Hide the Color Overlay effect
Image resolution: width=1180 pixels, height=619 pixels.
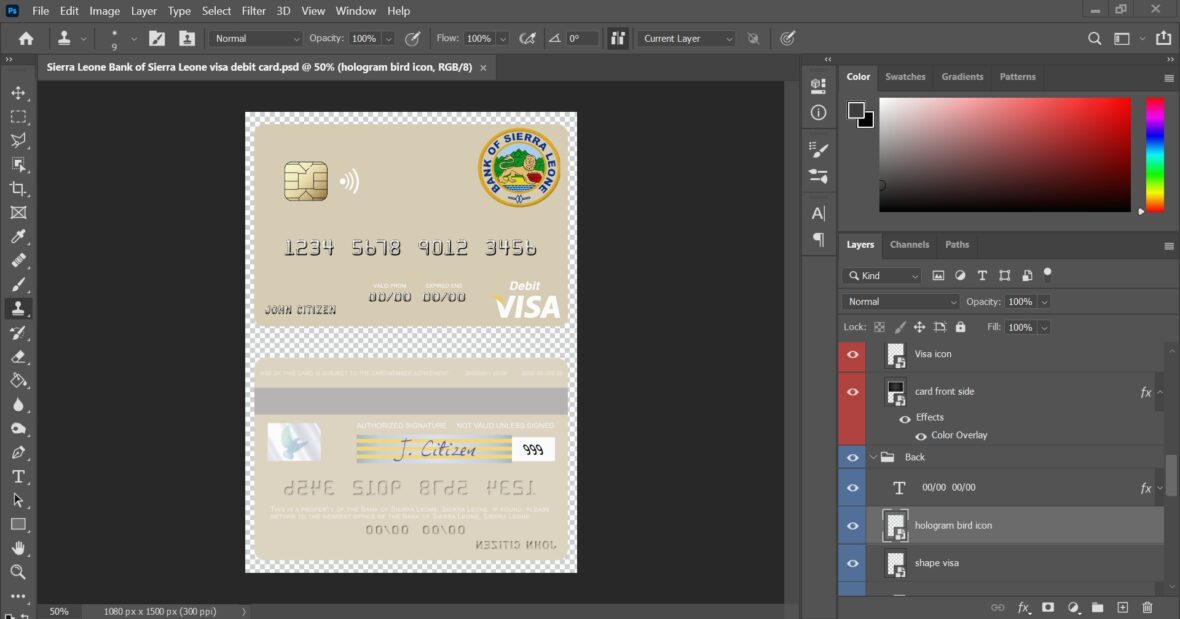pos(920,435)
